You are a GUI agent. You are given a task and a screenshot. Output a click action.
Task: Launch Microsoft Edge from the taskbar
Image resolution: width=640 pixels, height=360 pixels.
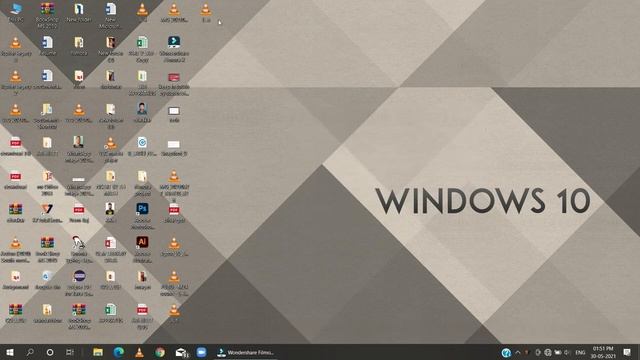[118, 352]
